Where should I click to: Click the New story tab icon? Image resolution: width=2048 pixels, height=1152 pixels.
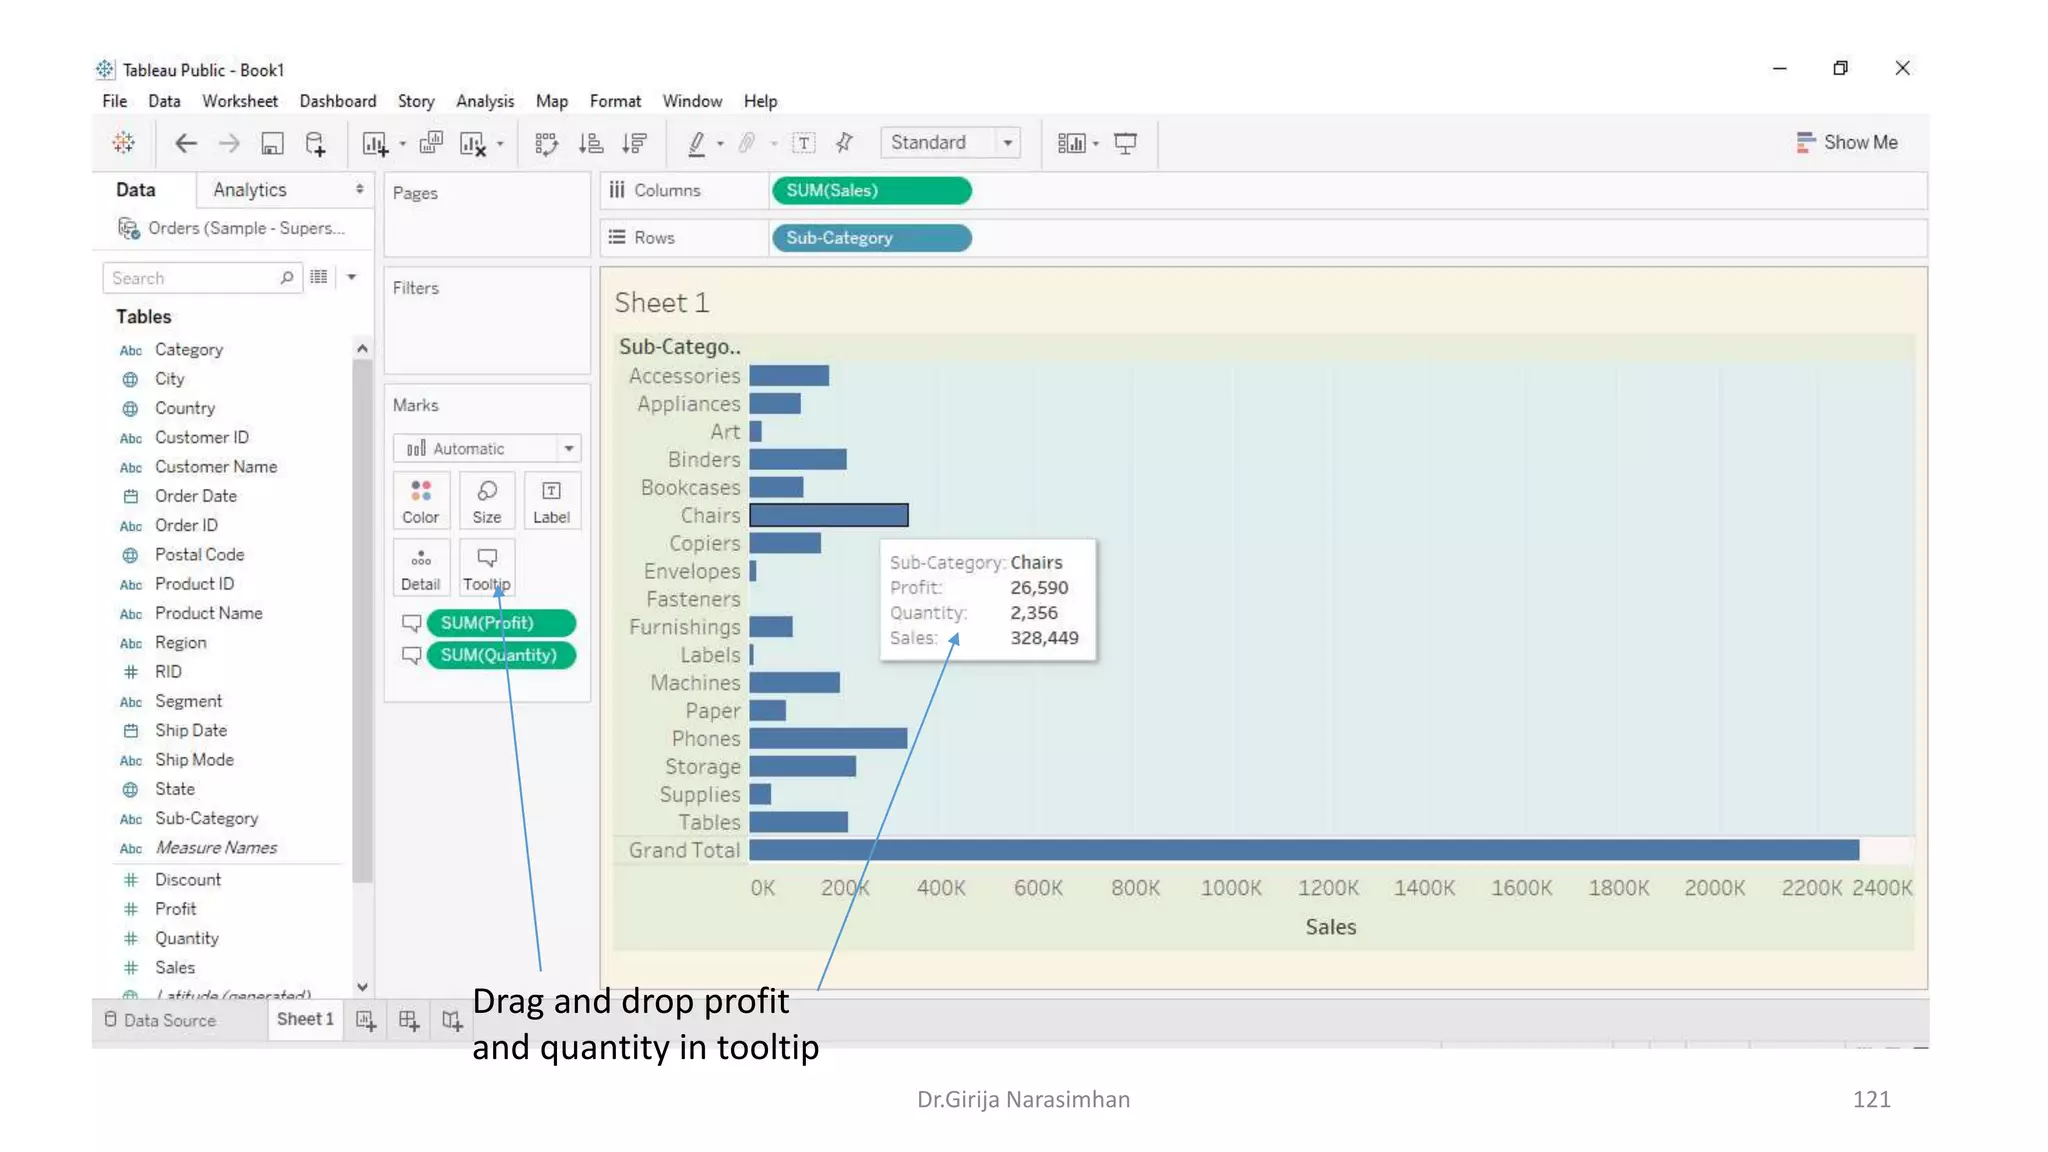452,1020
